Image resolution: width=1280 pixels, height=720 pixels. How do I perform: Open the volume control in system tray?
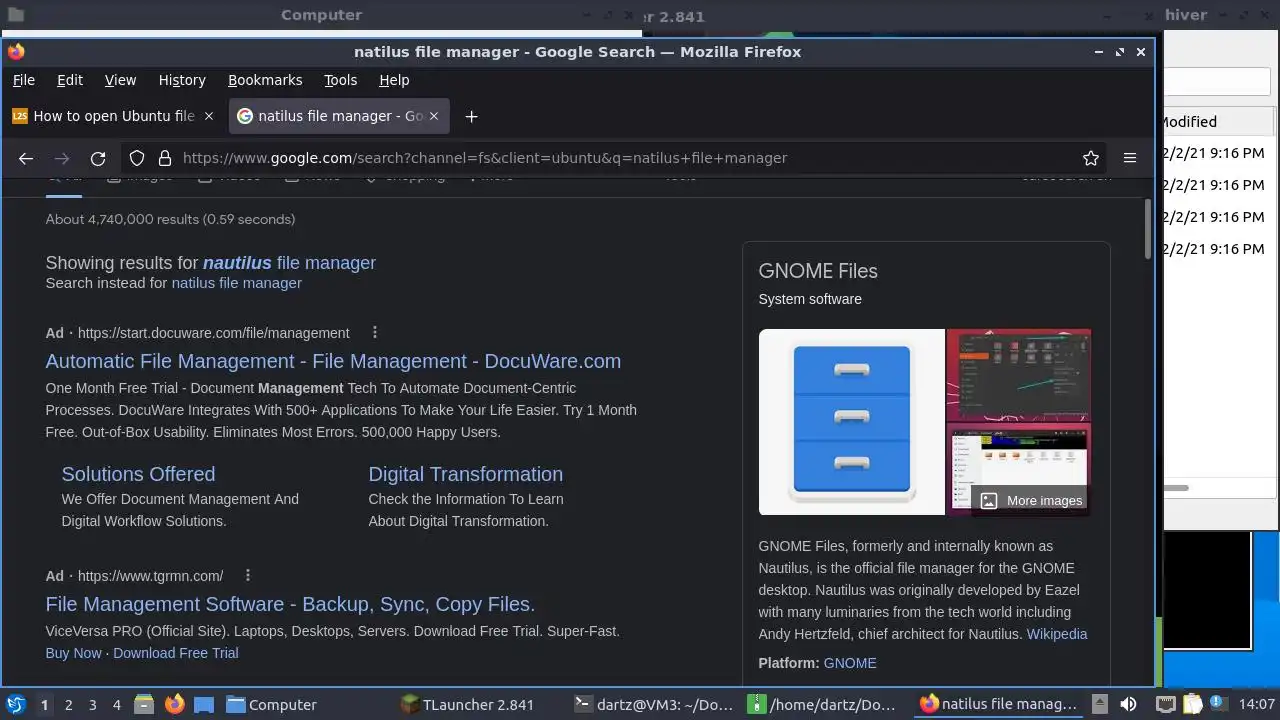point(1128,704)
